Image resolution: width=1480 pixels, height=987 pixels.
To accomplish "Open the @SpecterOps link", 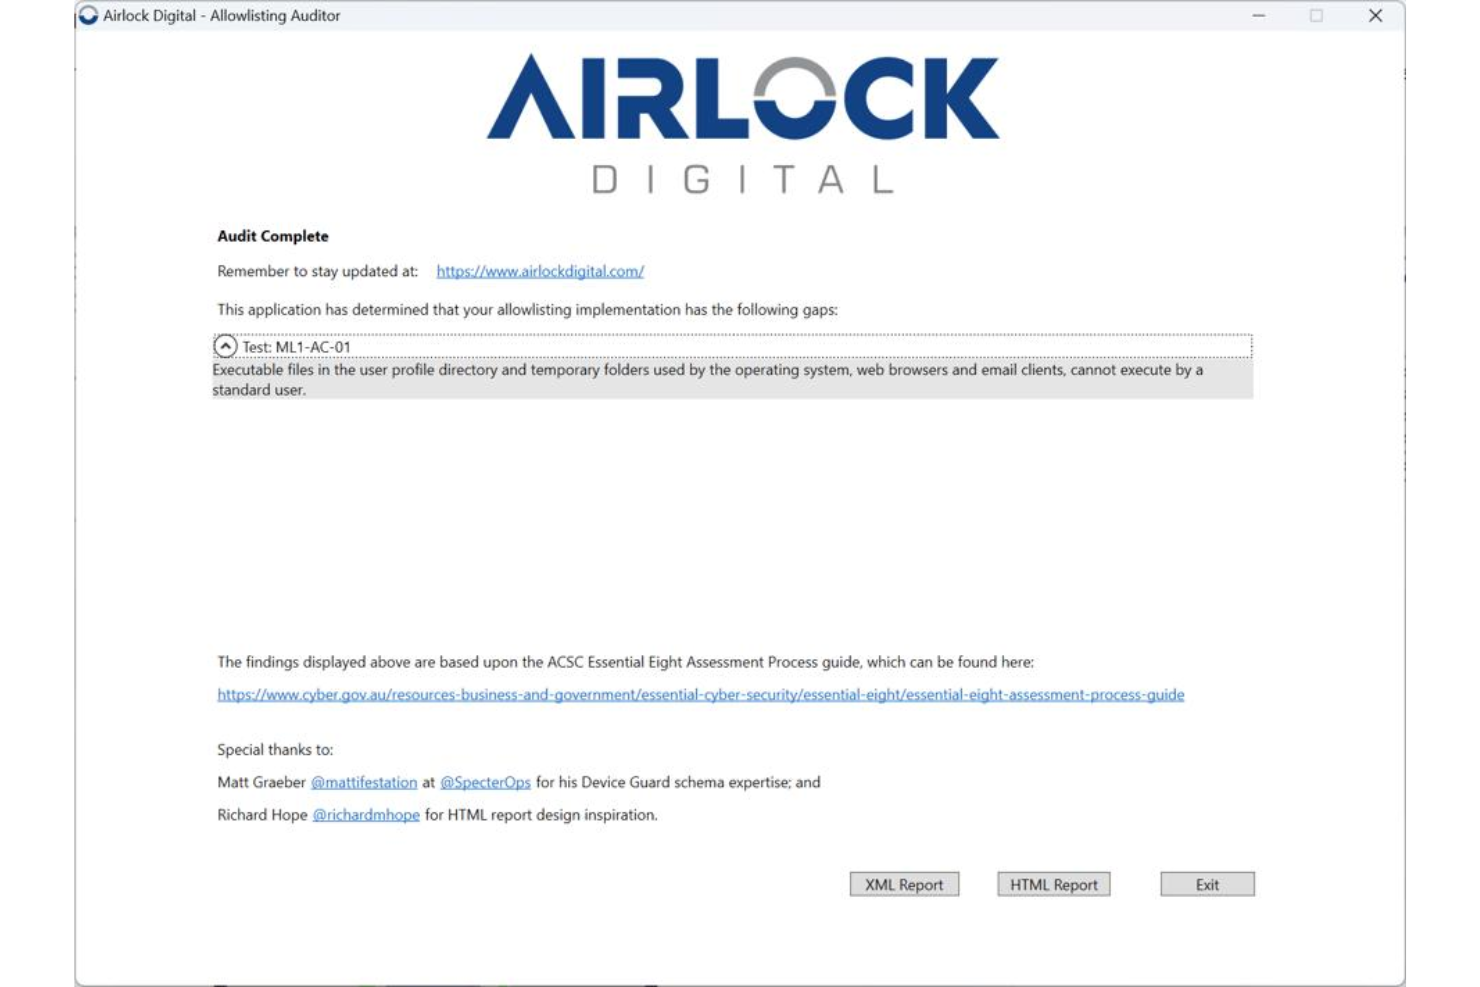I will [x=485, y=782].
